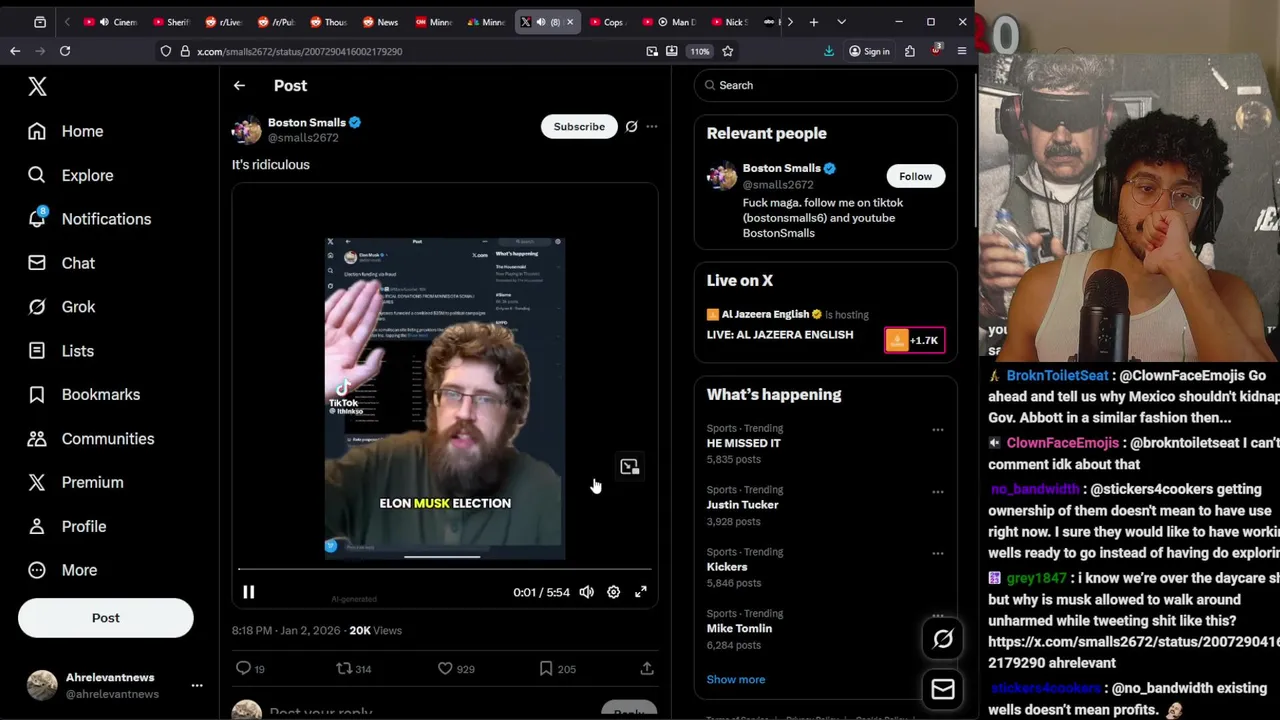Click the browser address bar URL
The height and width of the screenshot is (720, 1280).
click(x=300, y=51)
